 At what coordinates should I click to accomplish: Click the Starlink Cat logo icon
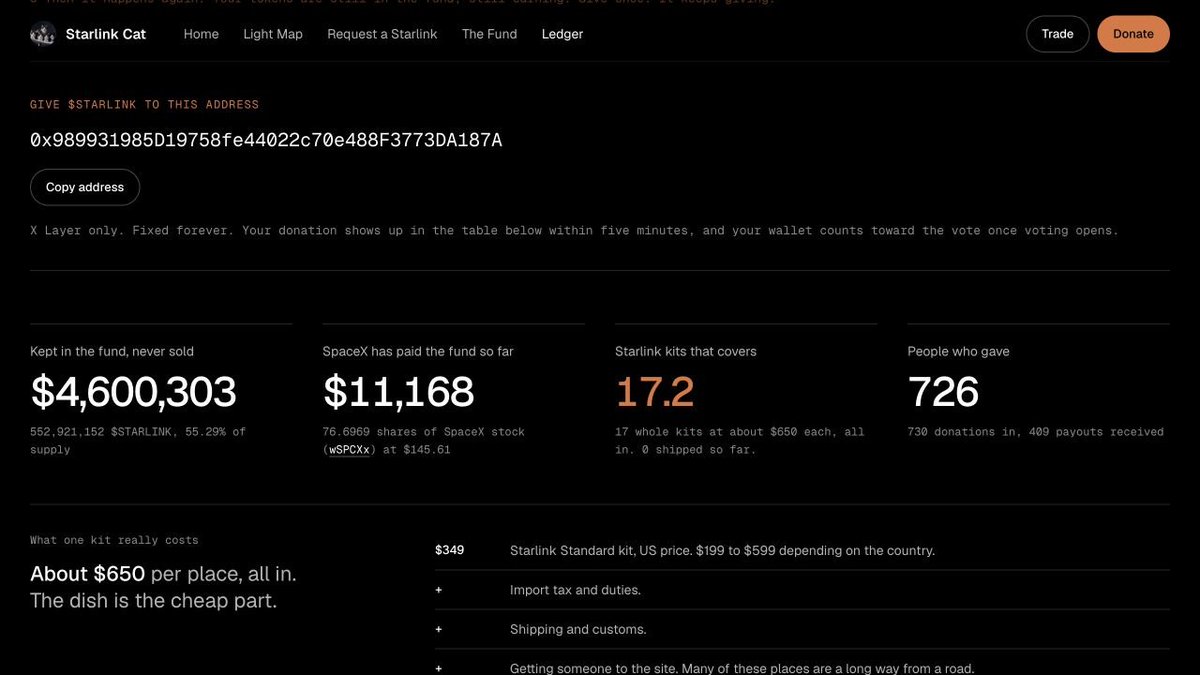43,34
